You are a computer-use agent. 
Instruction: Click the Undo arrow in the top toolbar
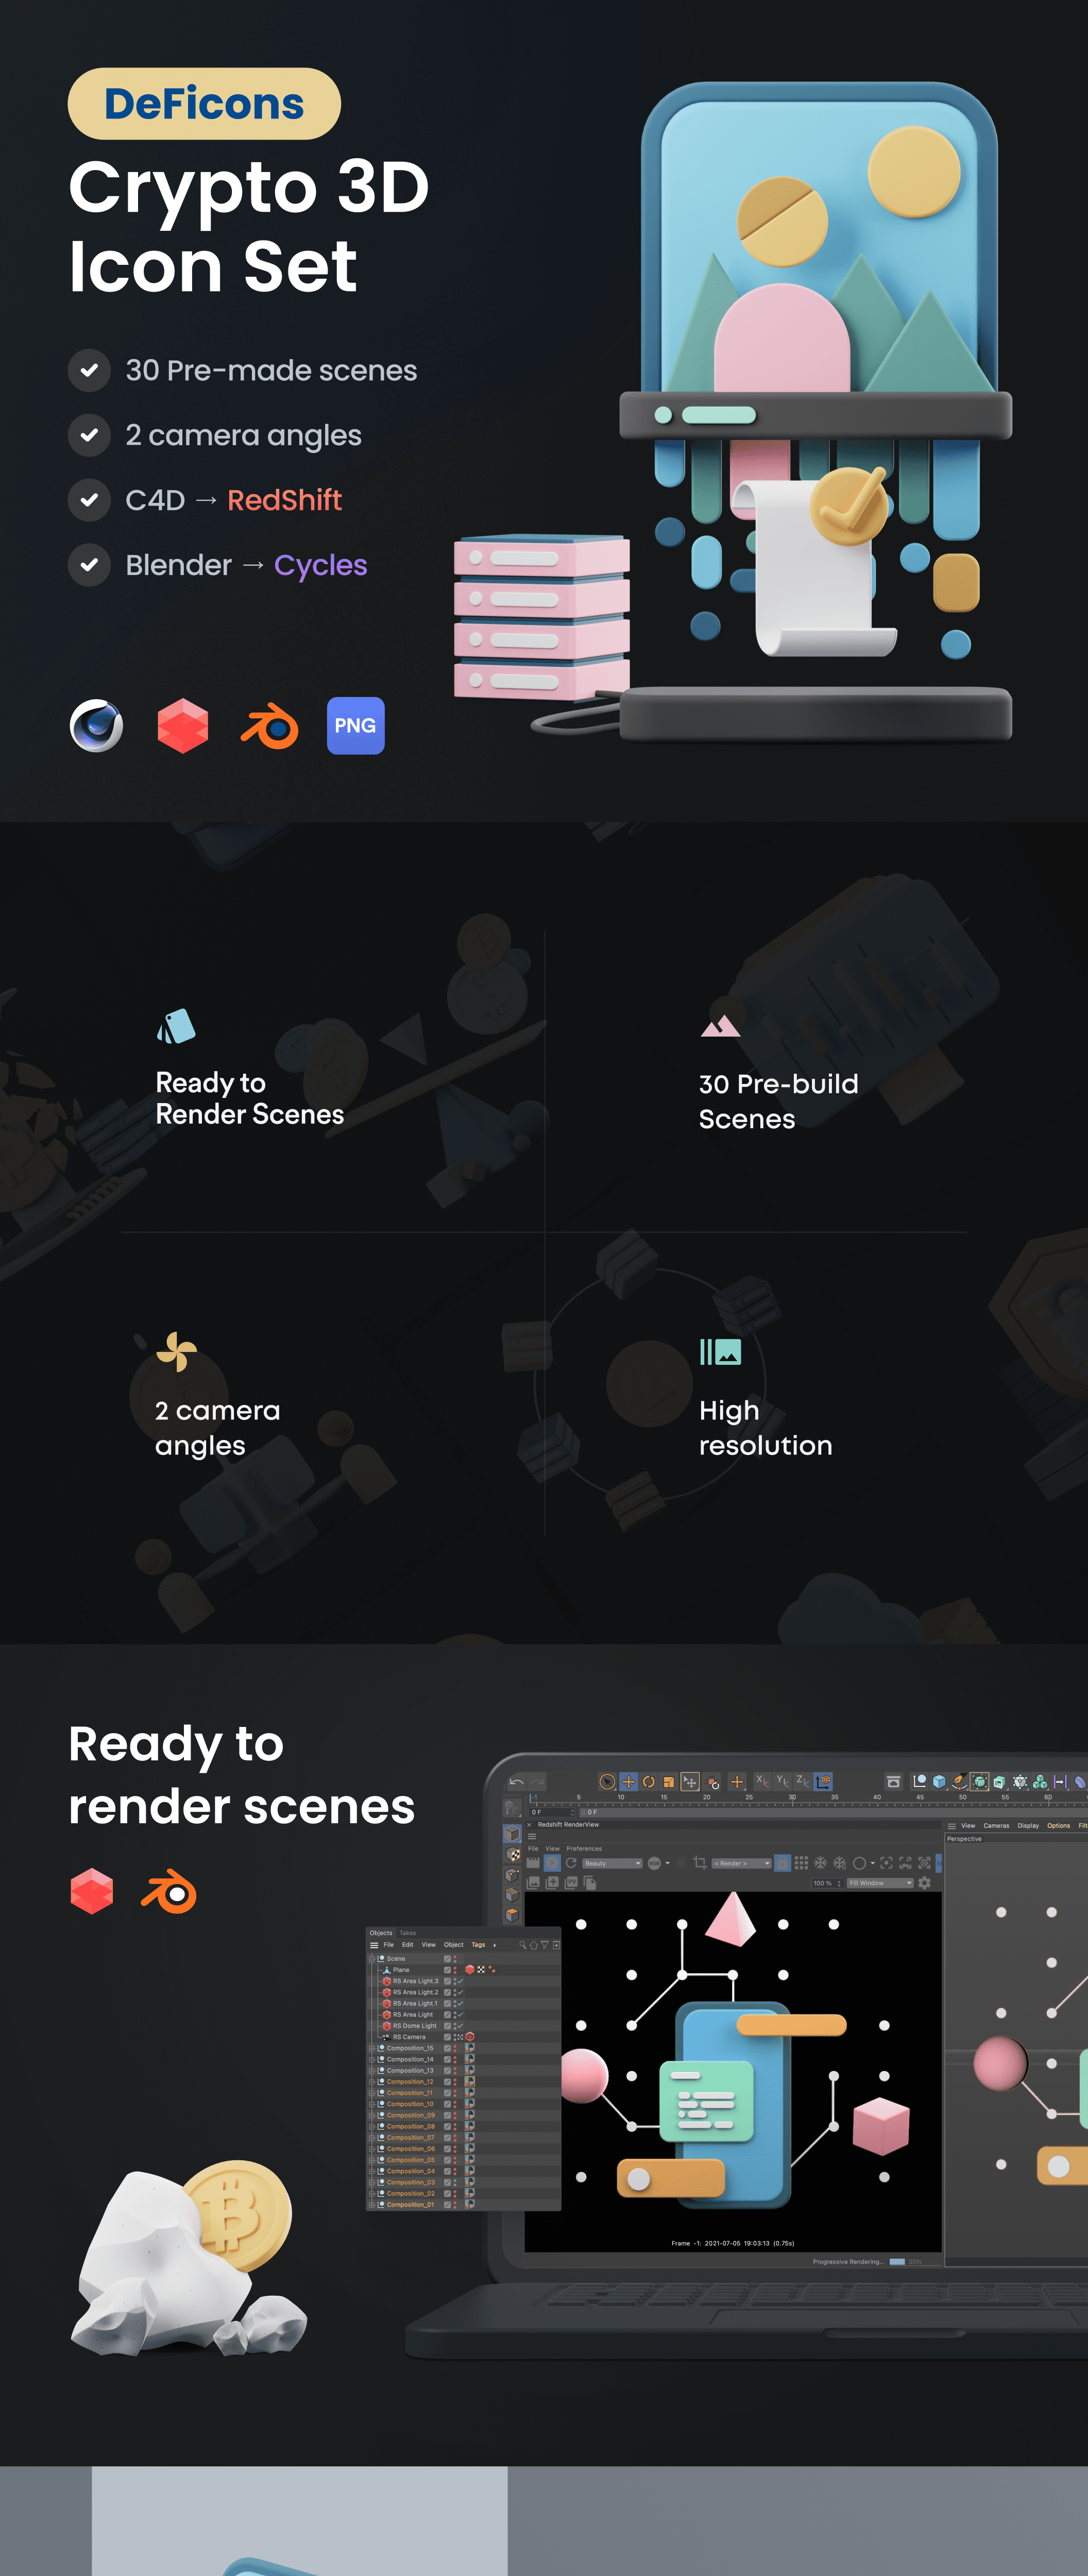pos(516,1782)
